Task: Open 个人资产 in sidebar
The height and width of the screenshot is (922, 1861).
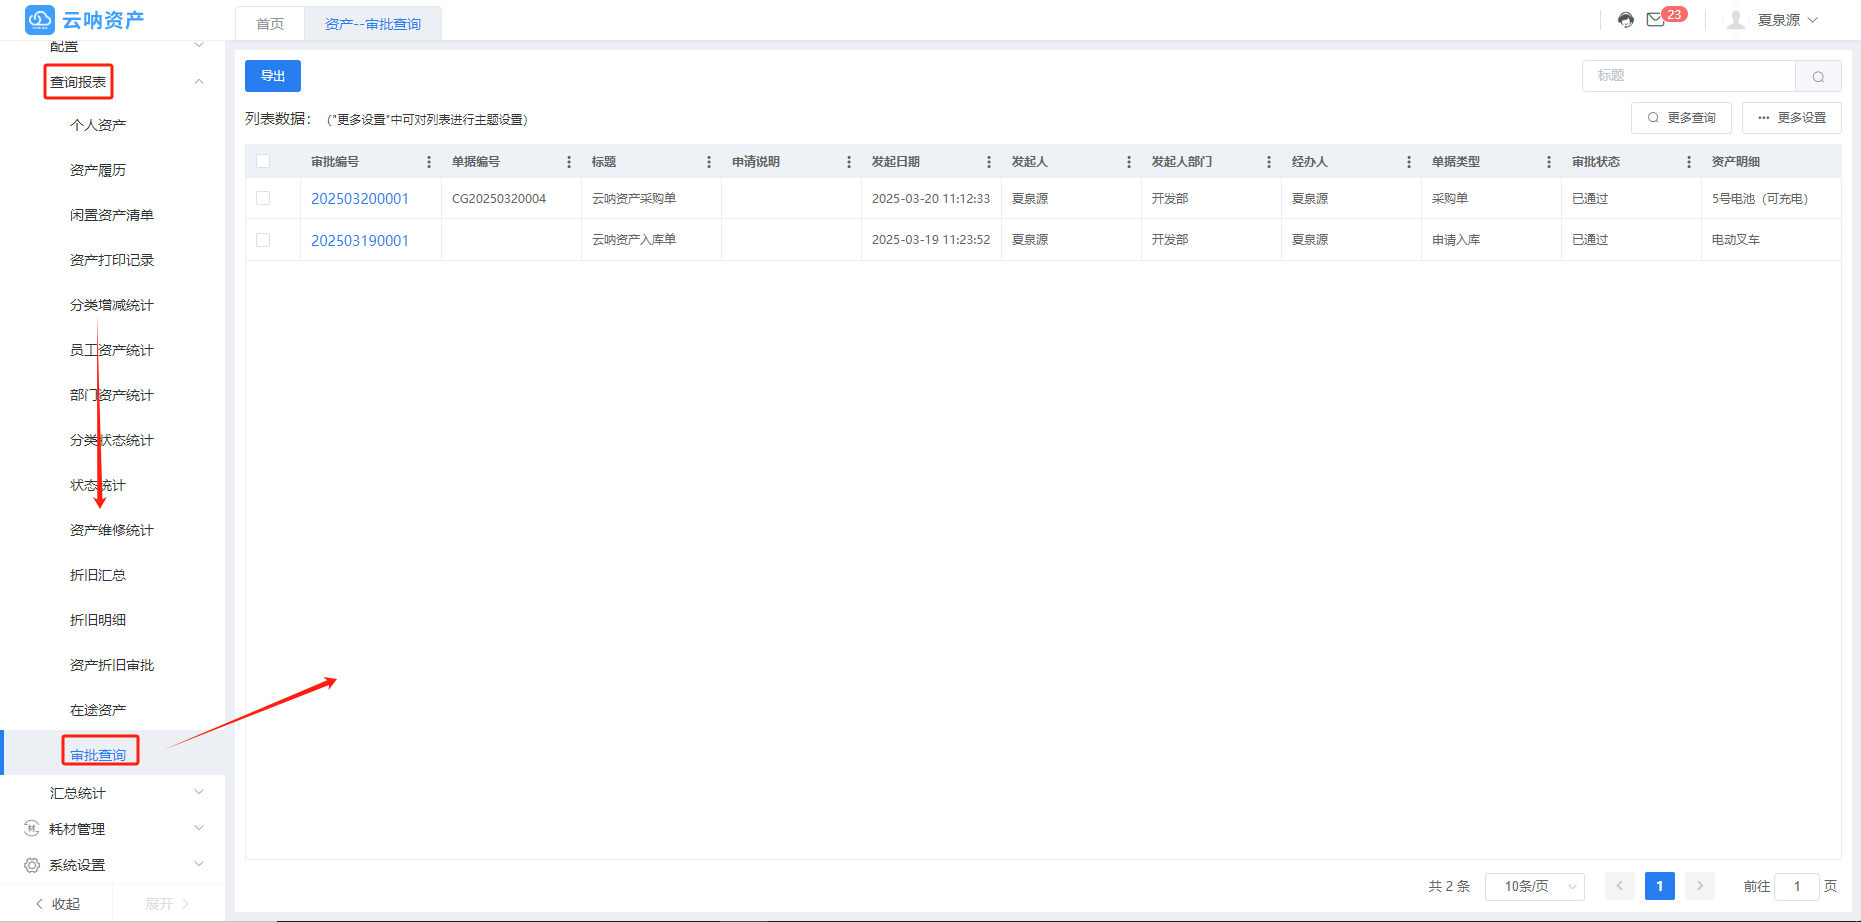Action: pyautogui.click(x=98, y=125)
